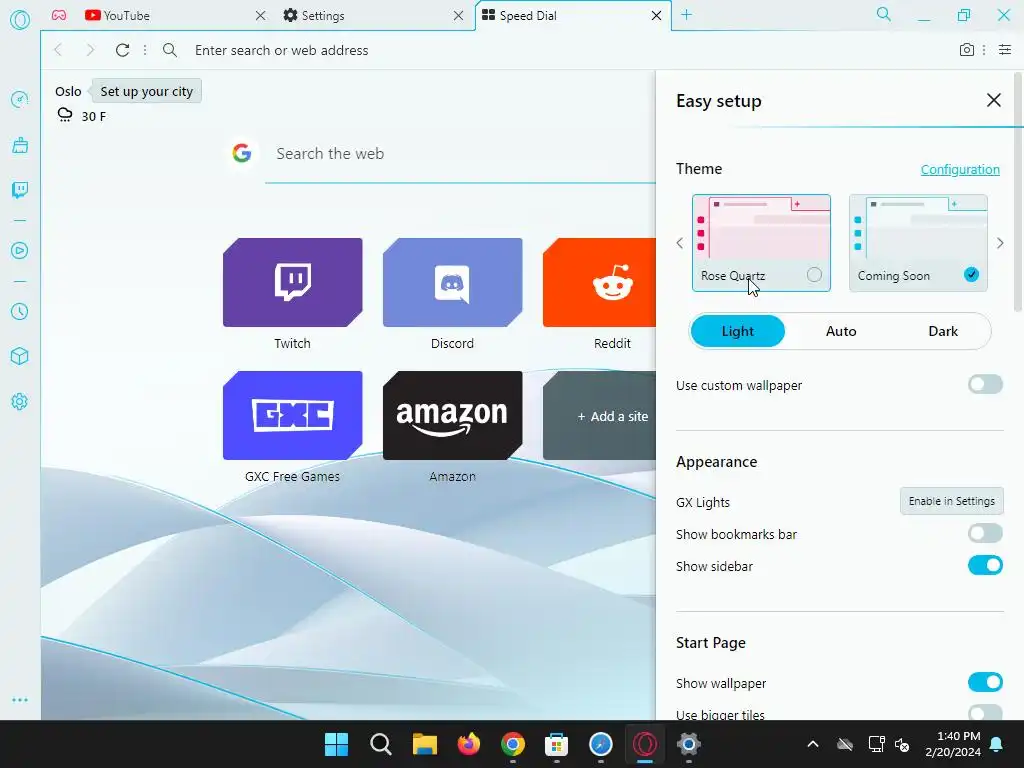1024x768 pixels.
Task: Open the Opera GX main menu logo
Action: [20, 20]
